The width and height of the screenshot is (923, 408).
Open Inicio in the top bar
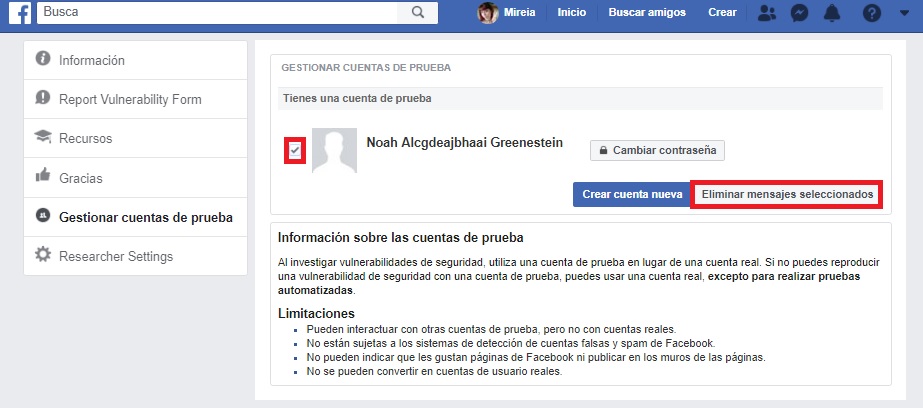(572, 12)
